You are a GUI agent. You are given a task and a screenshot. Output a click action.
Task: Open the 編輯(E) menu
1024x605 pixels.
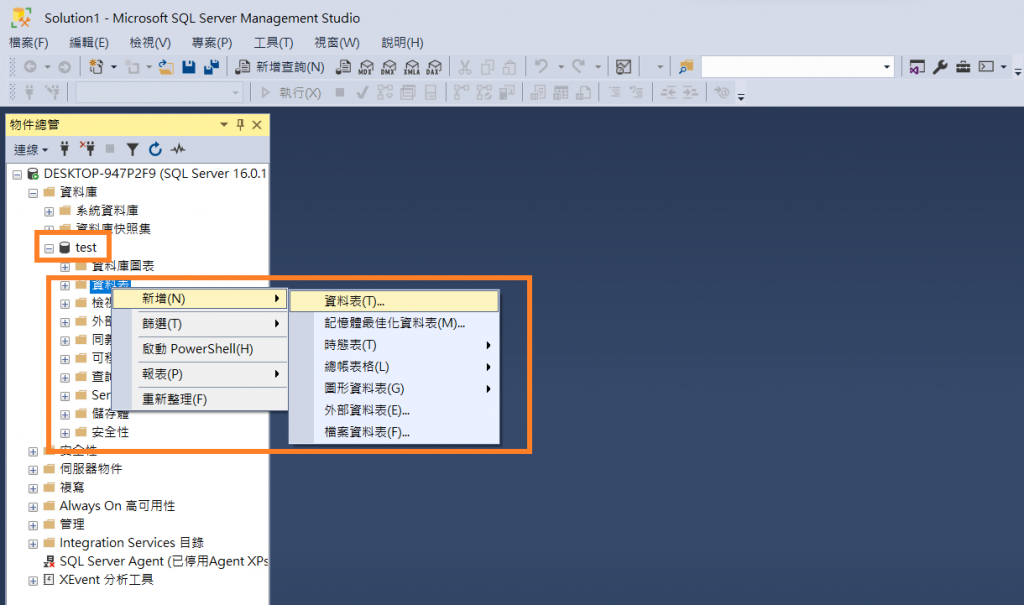pyautogui.click(x=89, y=42)
